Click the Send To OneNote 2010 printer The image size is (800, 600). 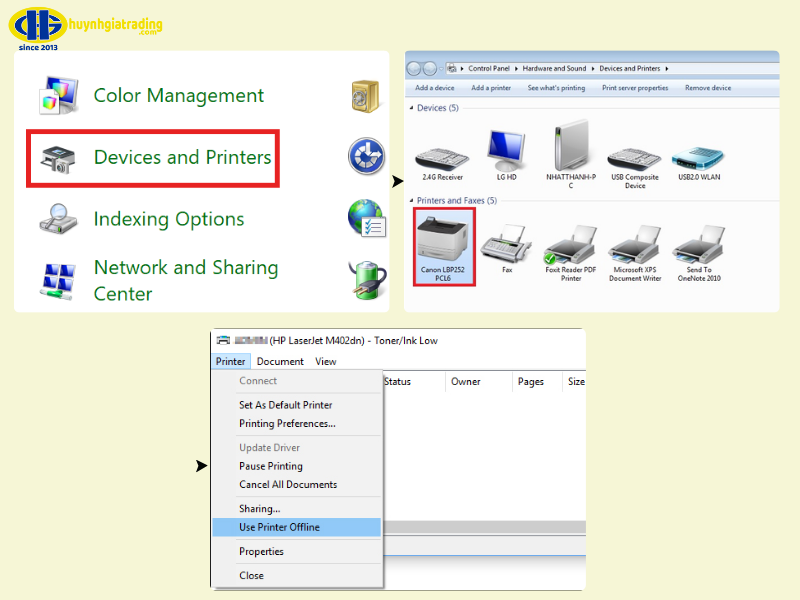tap(699, 246)
